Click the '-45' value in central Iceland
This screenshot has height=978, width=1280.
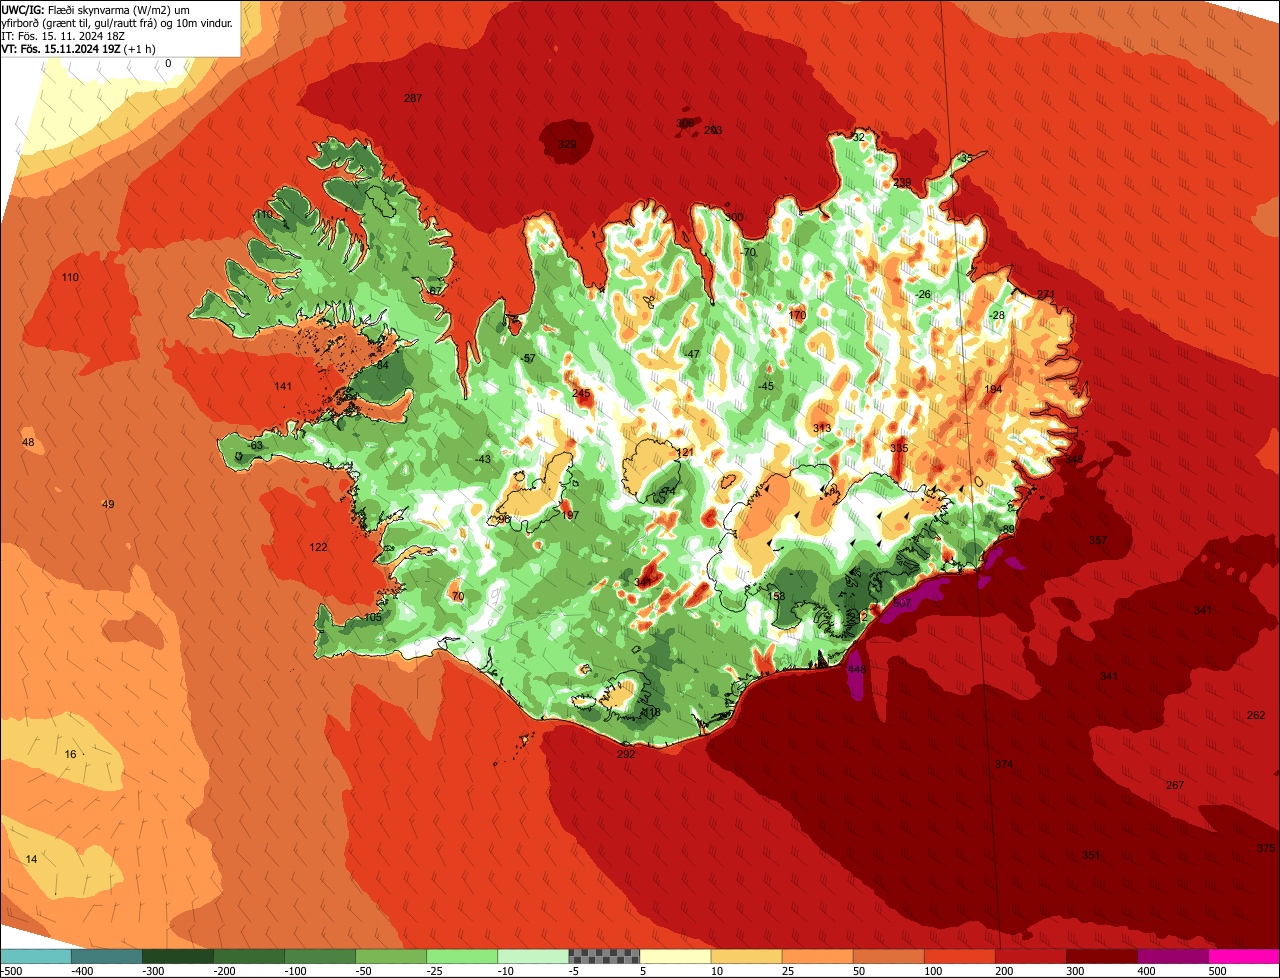point(766,386)
